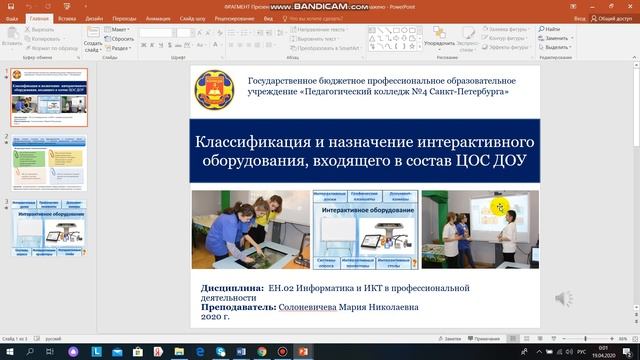Click the speaker audio icon on the slide

[x=564, y=299]
